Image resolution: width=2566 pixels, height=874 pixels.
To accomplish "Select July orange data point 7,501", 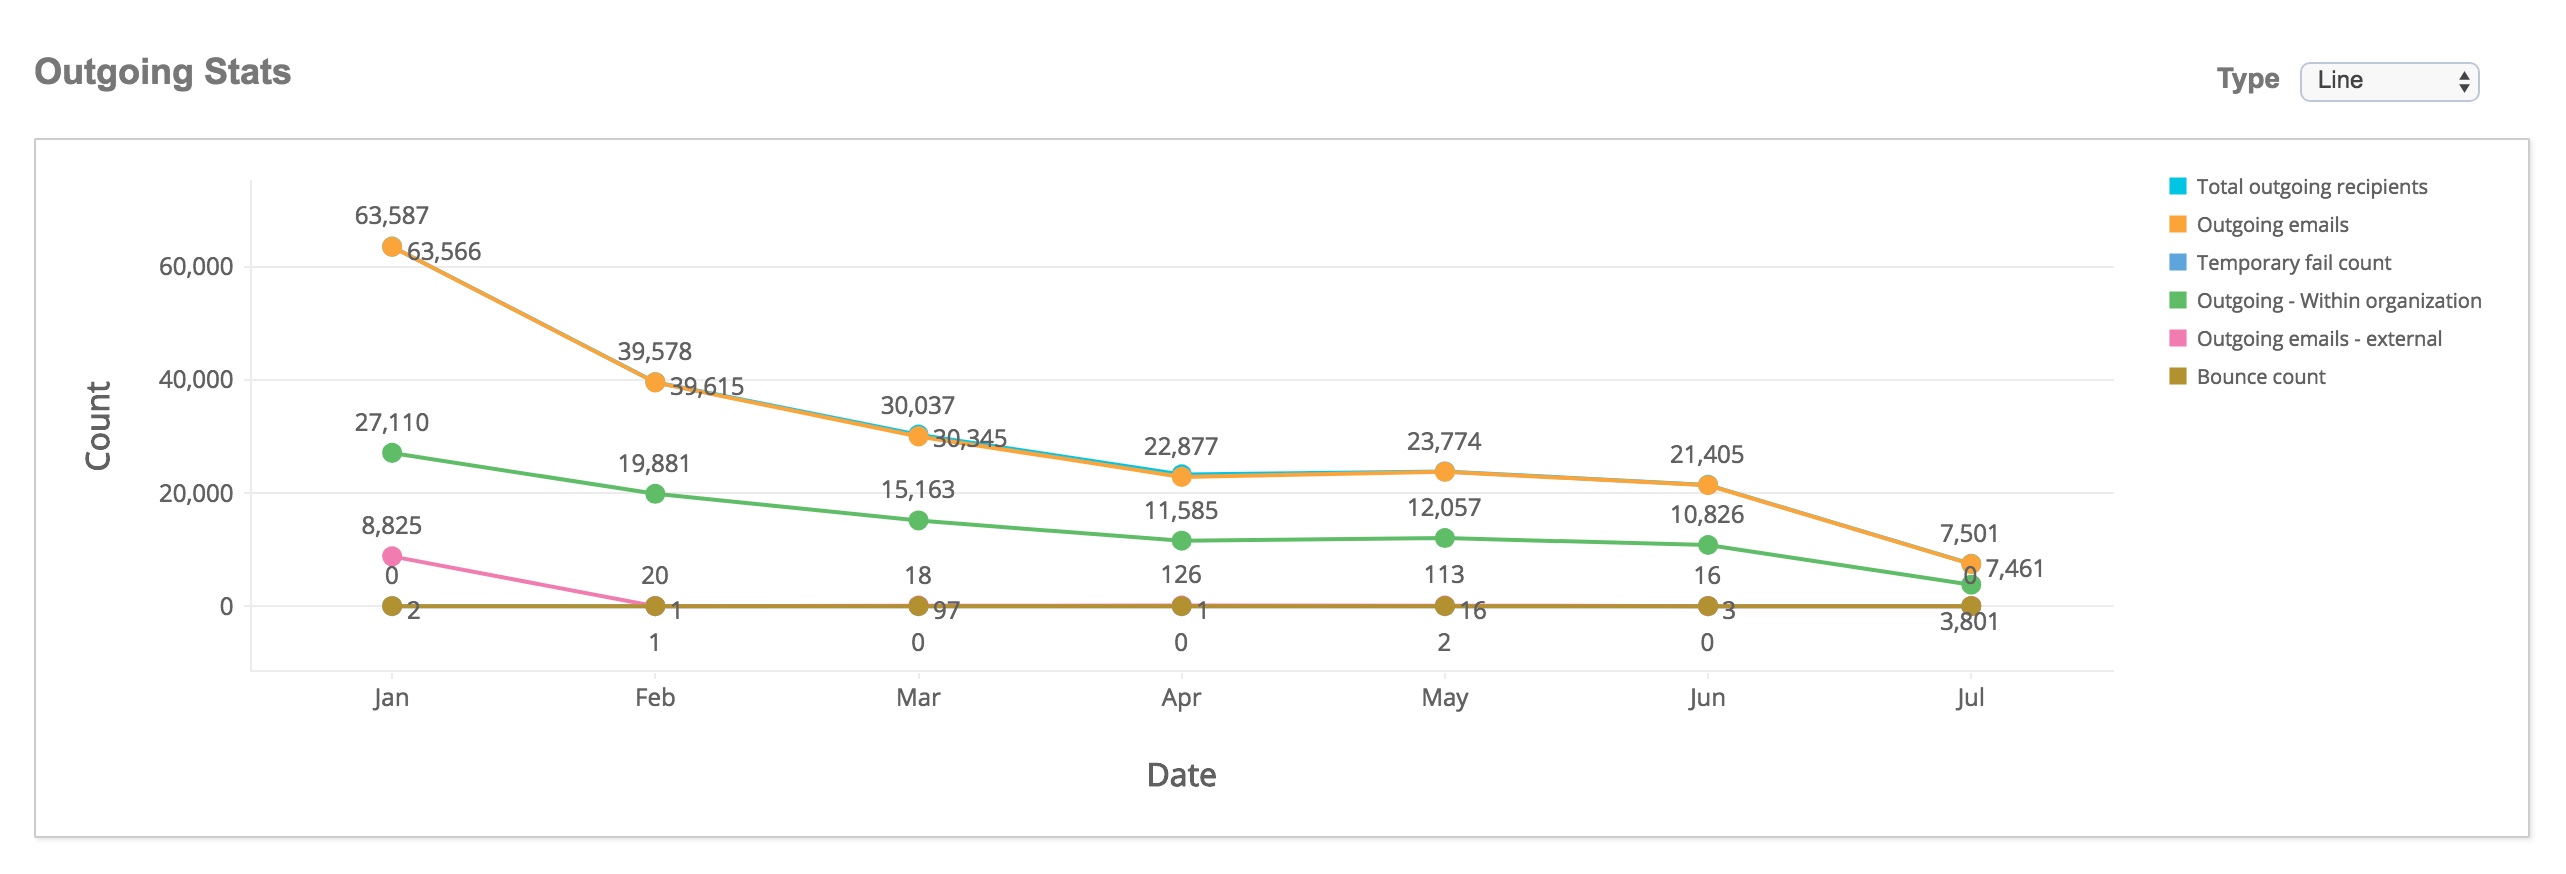I will (1970, 564).
